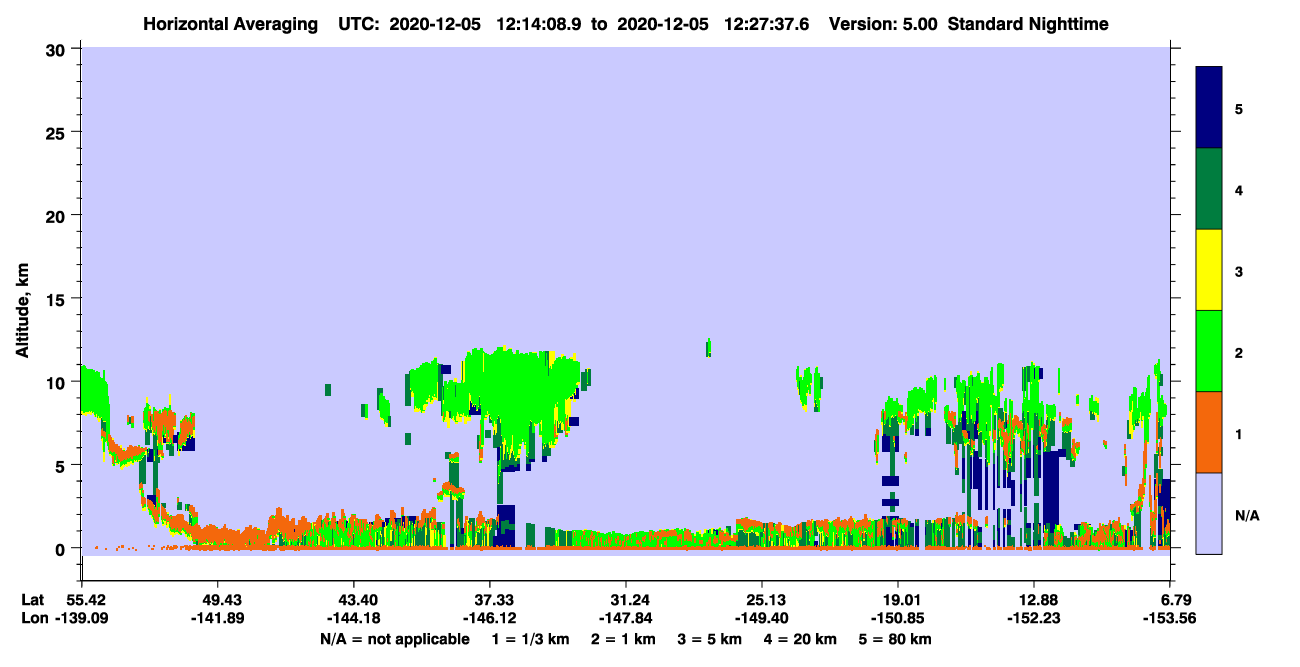This screenshot has height=667, width=1300.
Task: Click the dark green colorbar segment labeled 4
Action: tap(1209, 189)
